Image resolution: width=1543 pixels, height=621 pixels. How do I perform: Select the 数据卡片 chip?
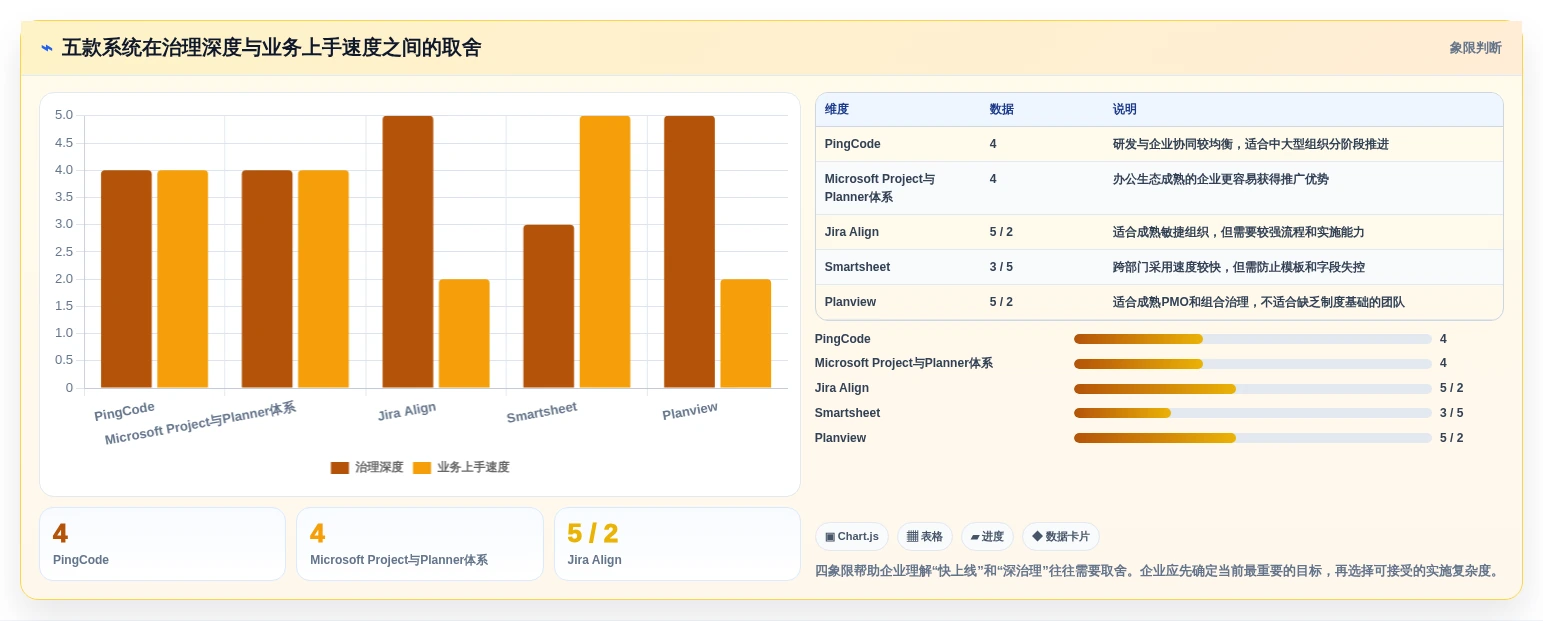1061,537
